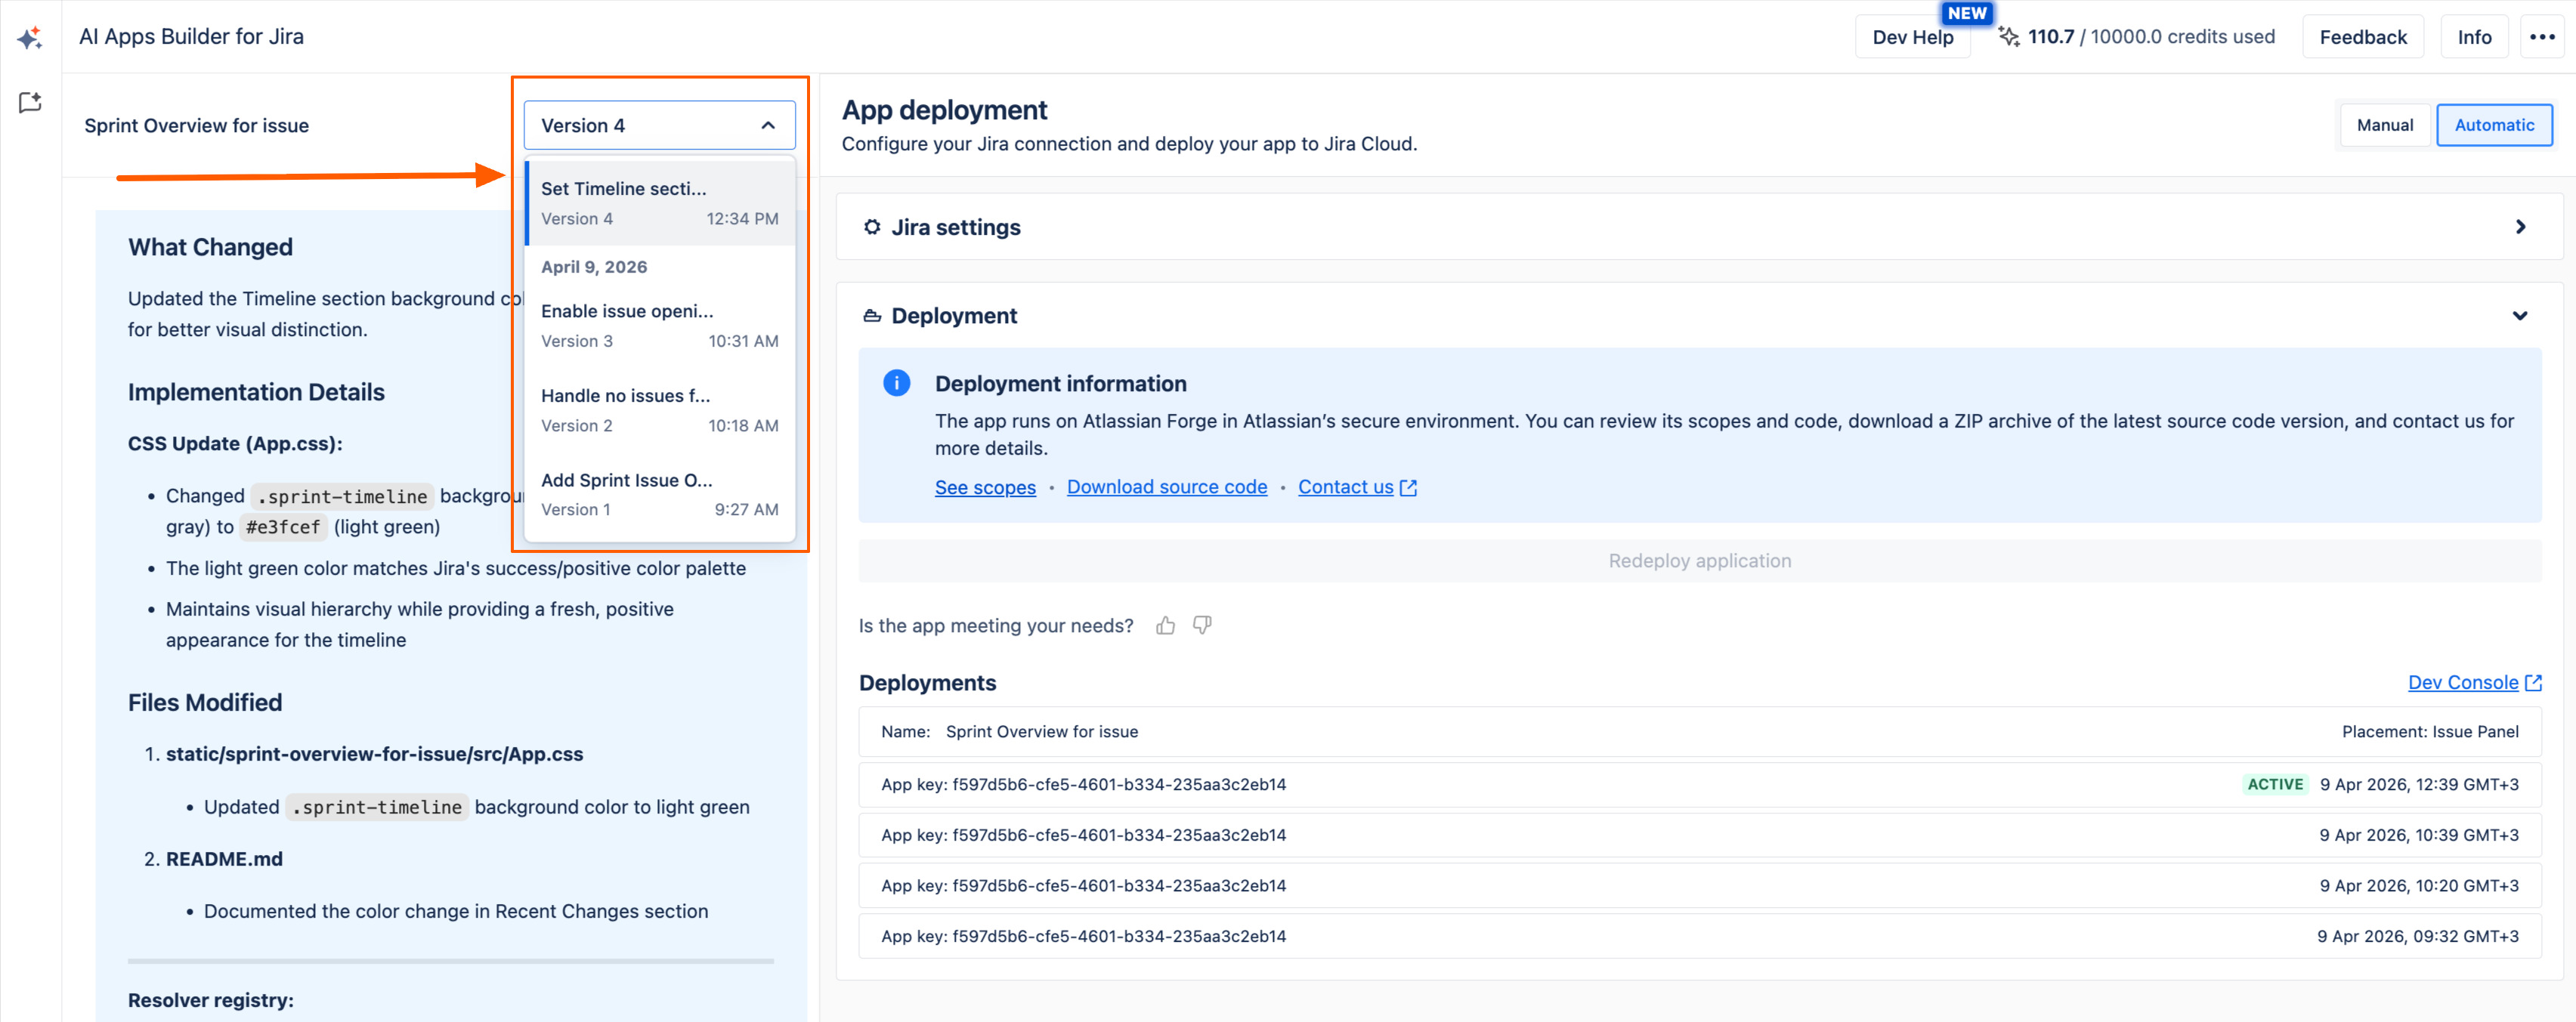Image resolution: width=2576 pixels, height=1022 pixels.
Task: Click Placement: Issue Panel text
Action: pos(2430,732)
